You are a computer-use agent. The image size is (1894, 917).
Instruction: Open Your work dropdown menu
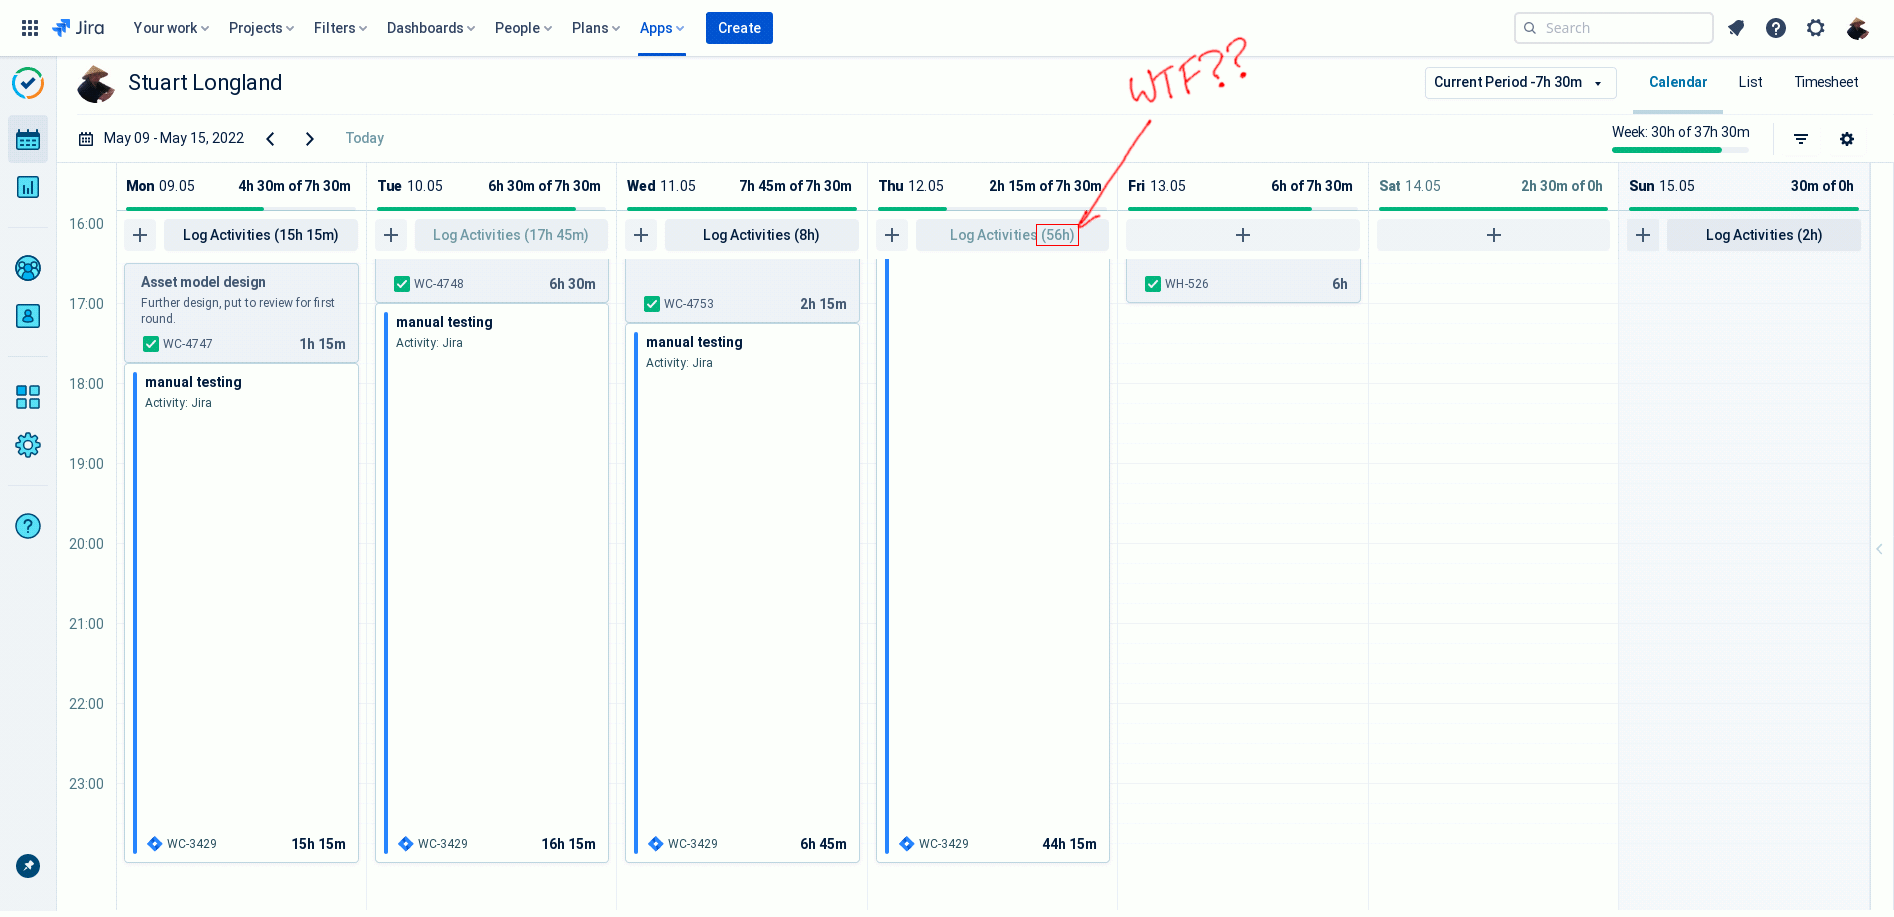[x=171, y=28]
